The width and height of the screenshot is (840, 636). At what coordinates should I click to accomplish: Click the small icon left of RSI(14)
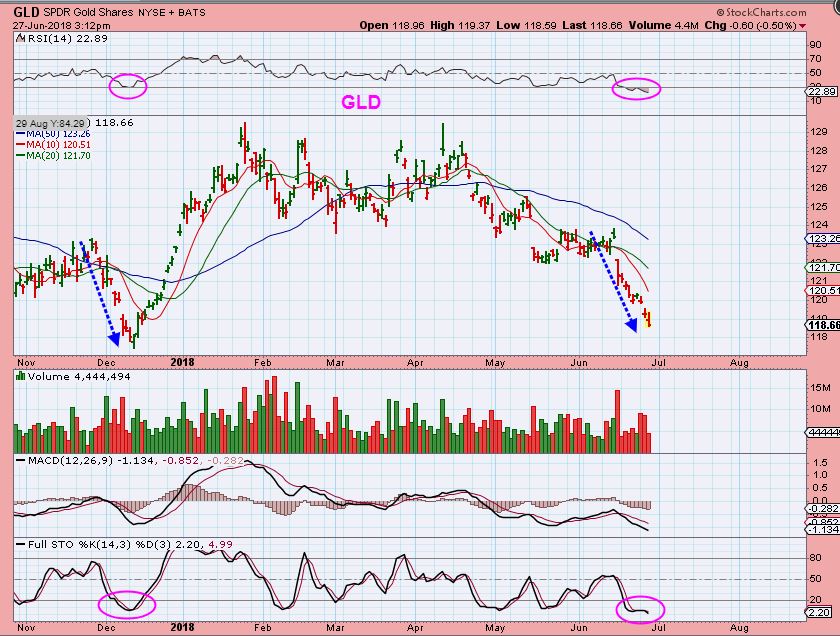(20, 39)
